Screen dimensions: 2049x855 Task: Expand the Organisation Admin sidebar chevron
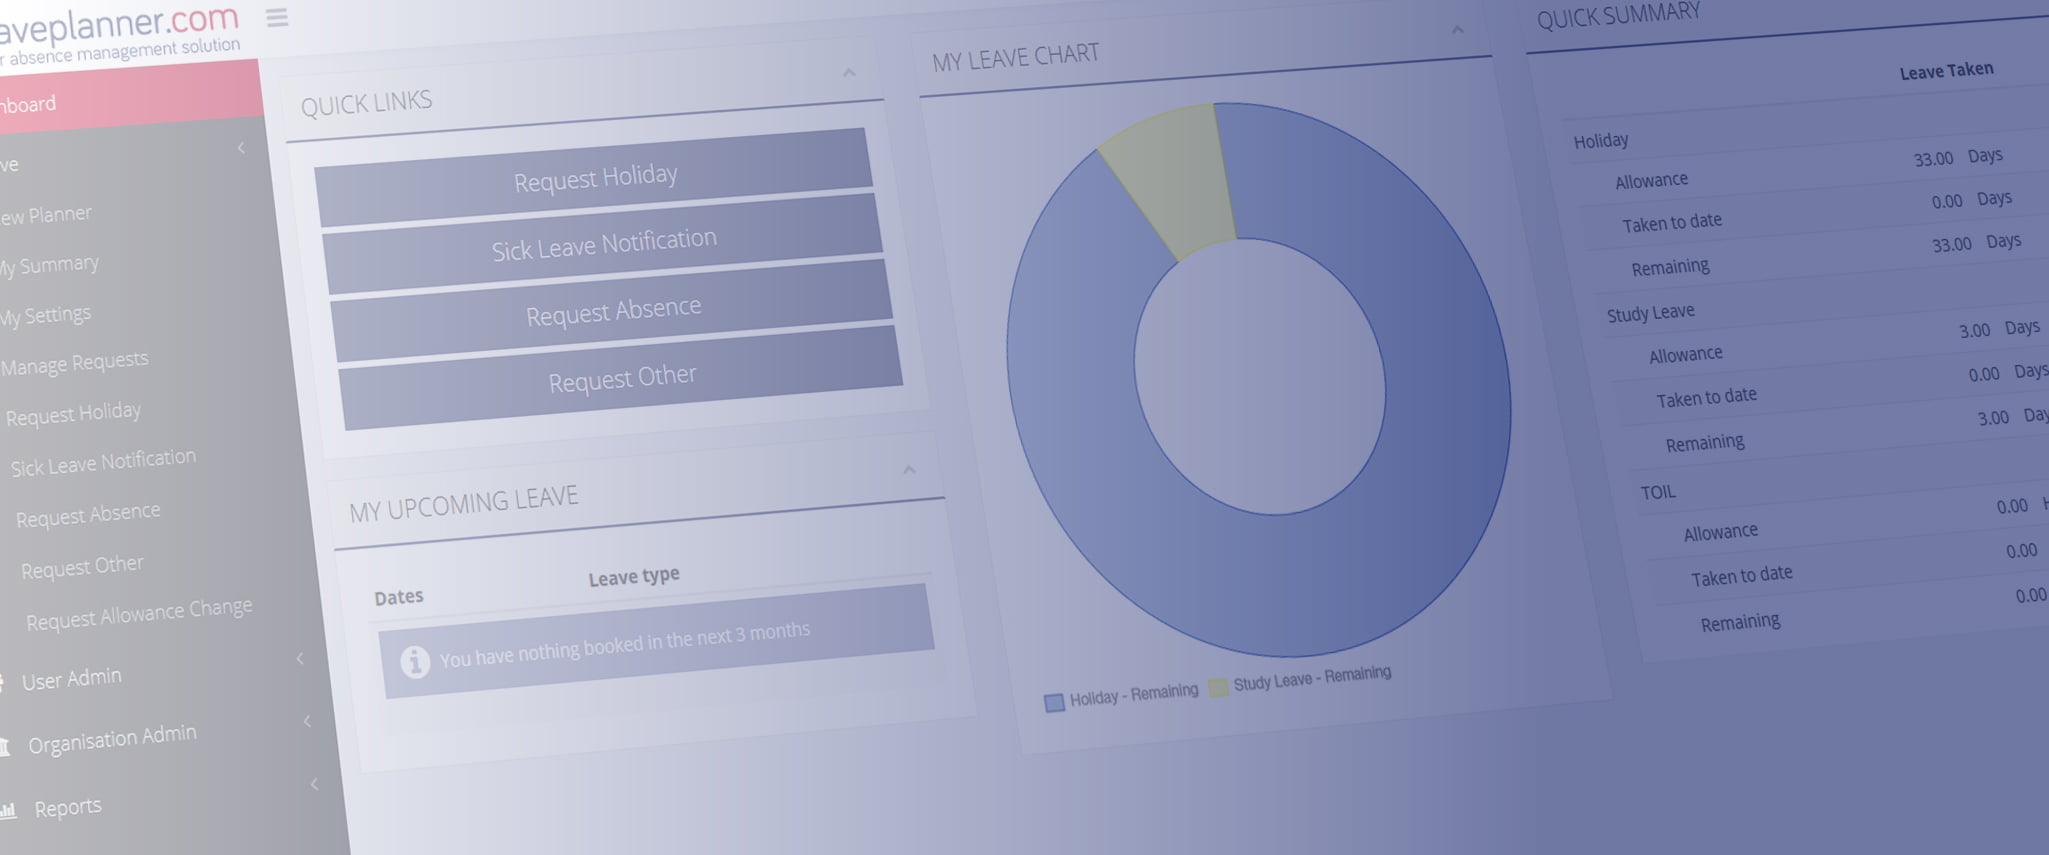tap(307, 721)
